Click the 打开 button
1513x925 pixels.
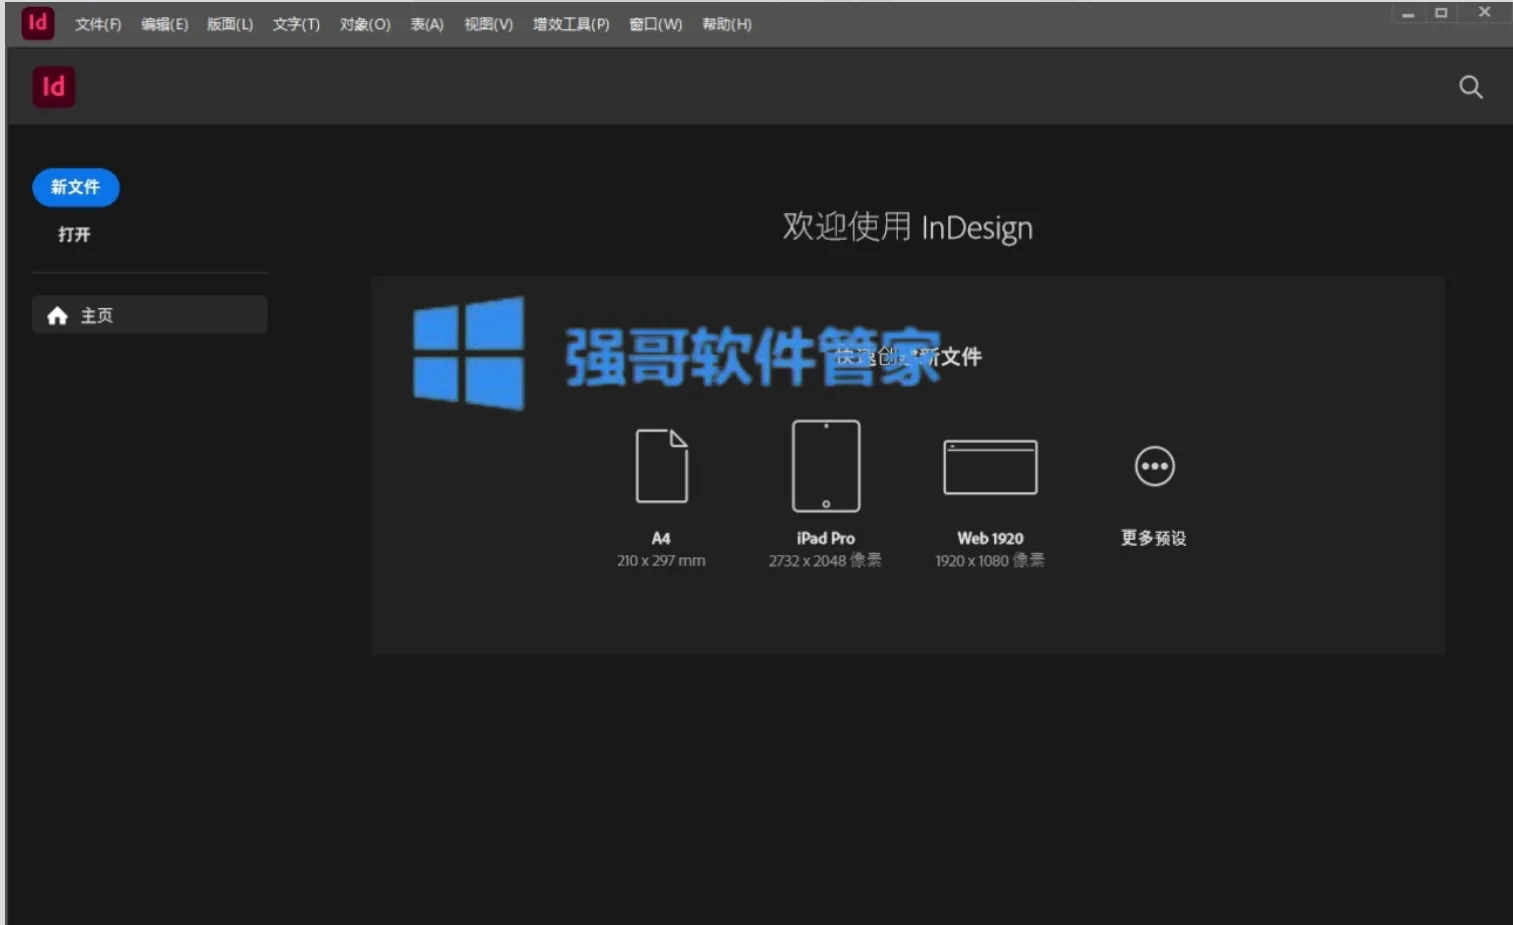(x=74, y=234)
